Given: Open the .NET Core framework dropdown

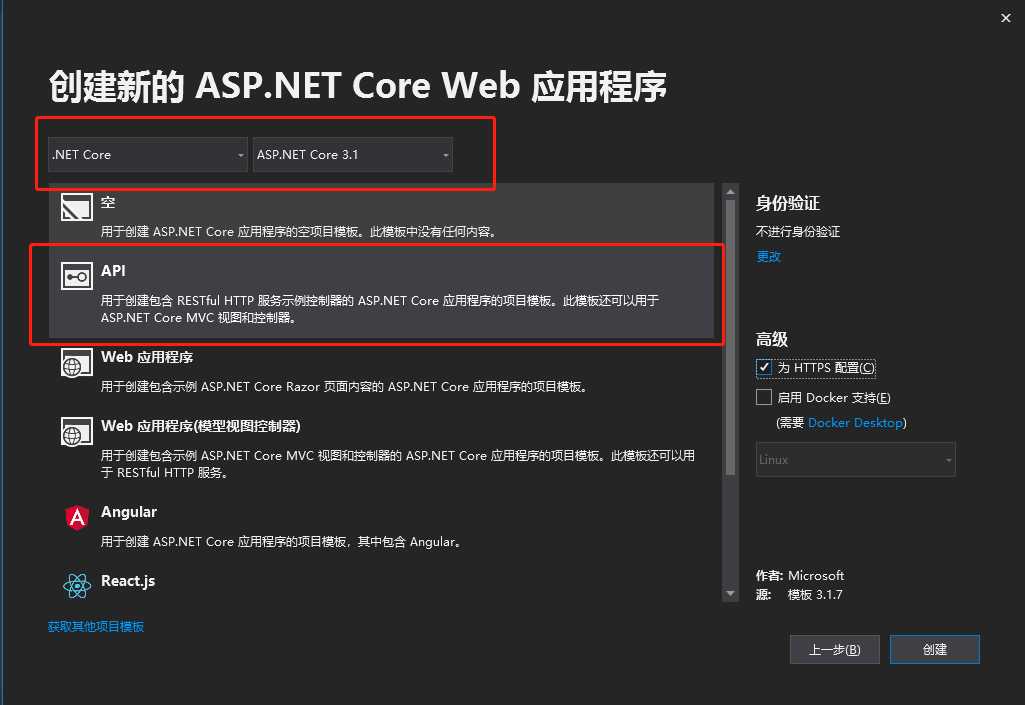Looking at the screenshot, I should pyautogui.click(x=148, y=155).
